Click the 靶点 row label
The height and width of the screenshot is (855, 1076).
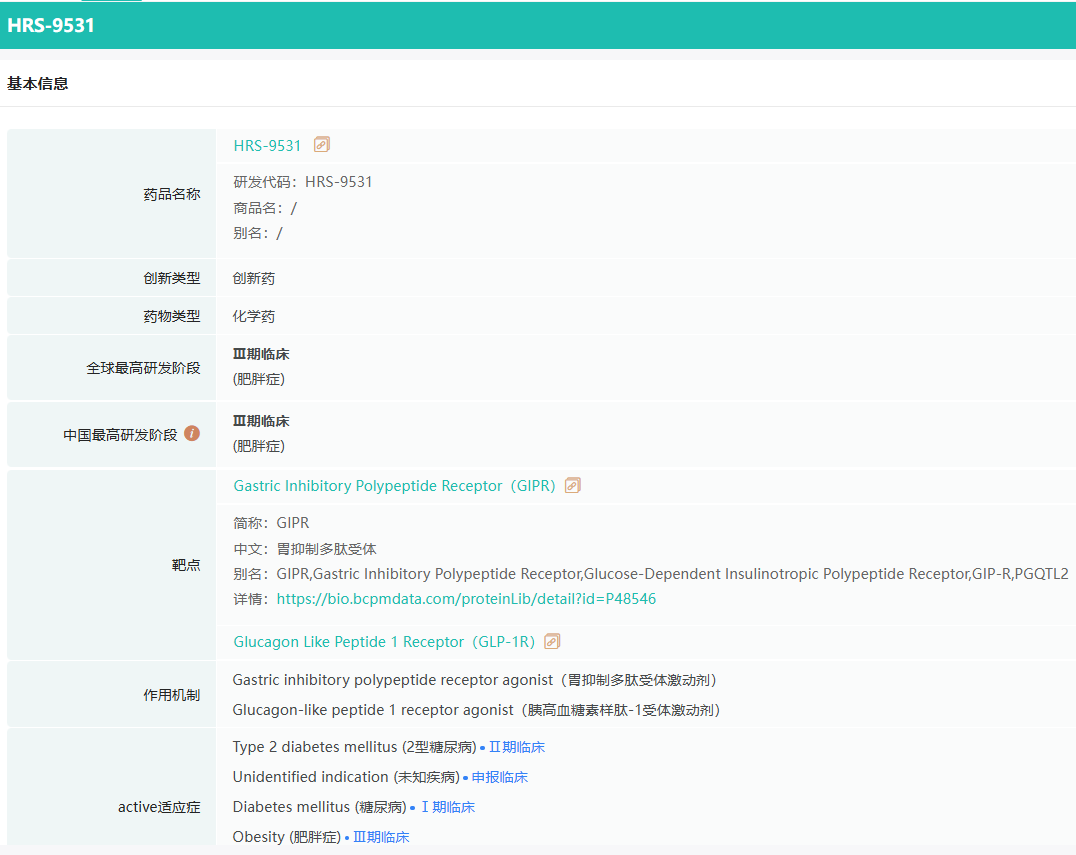point(186,565)
